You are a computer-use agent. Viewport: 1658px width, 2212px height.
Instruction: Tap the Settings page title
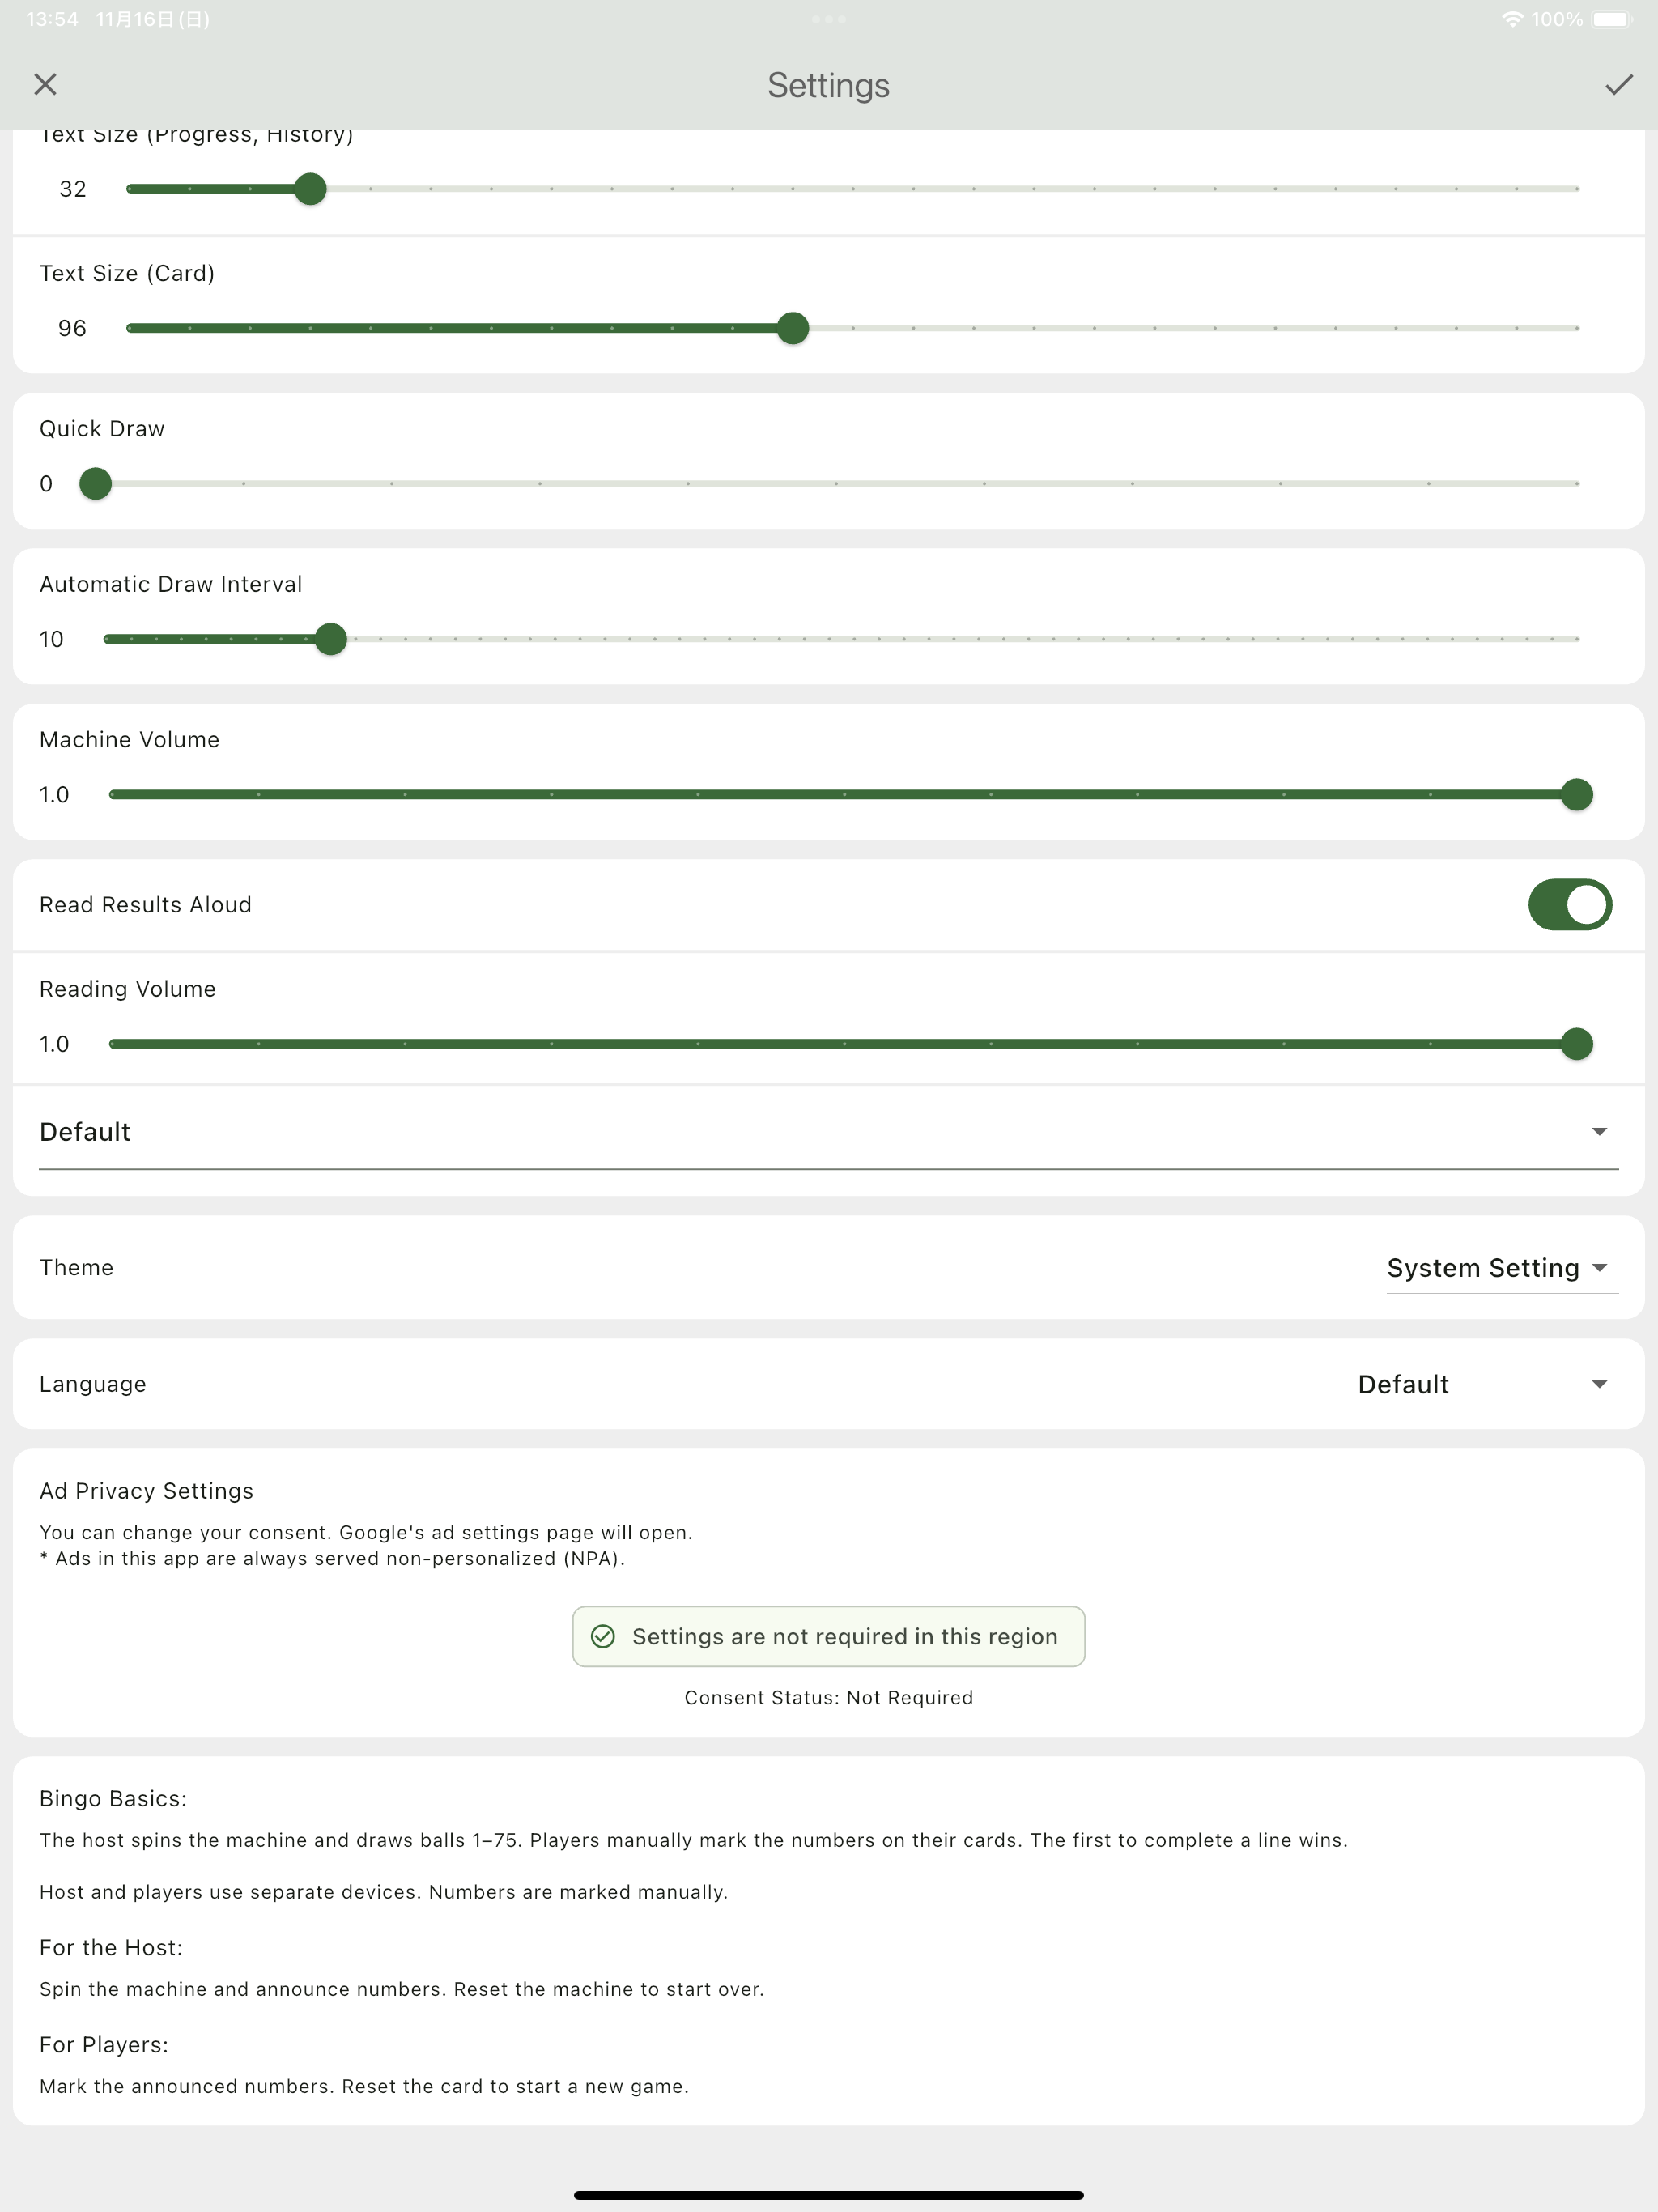click(828, 85)
